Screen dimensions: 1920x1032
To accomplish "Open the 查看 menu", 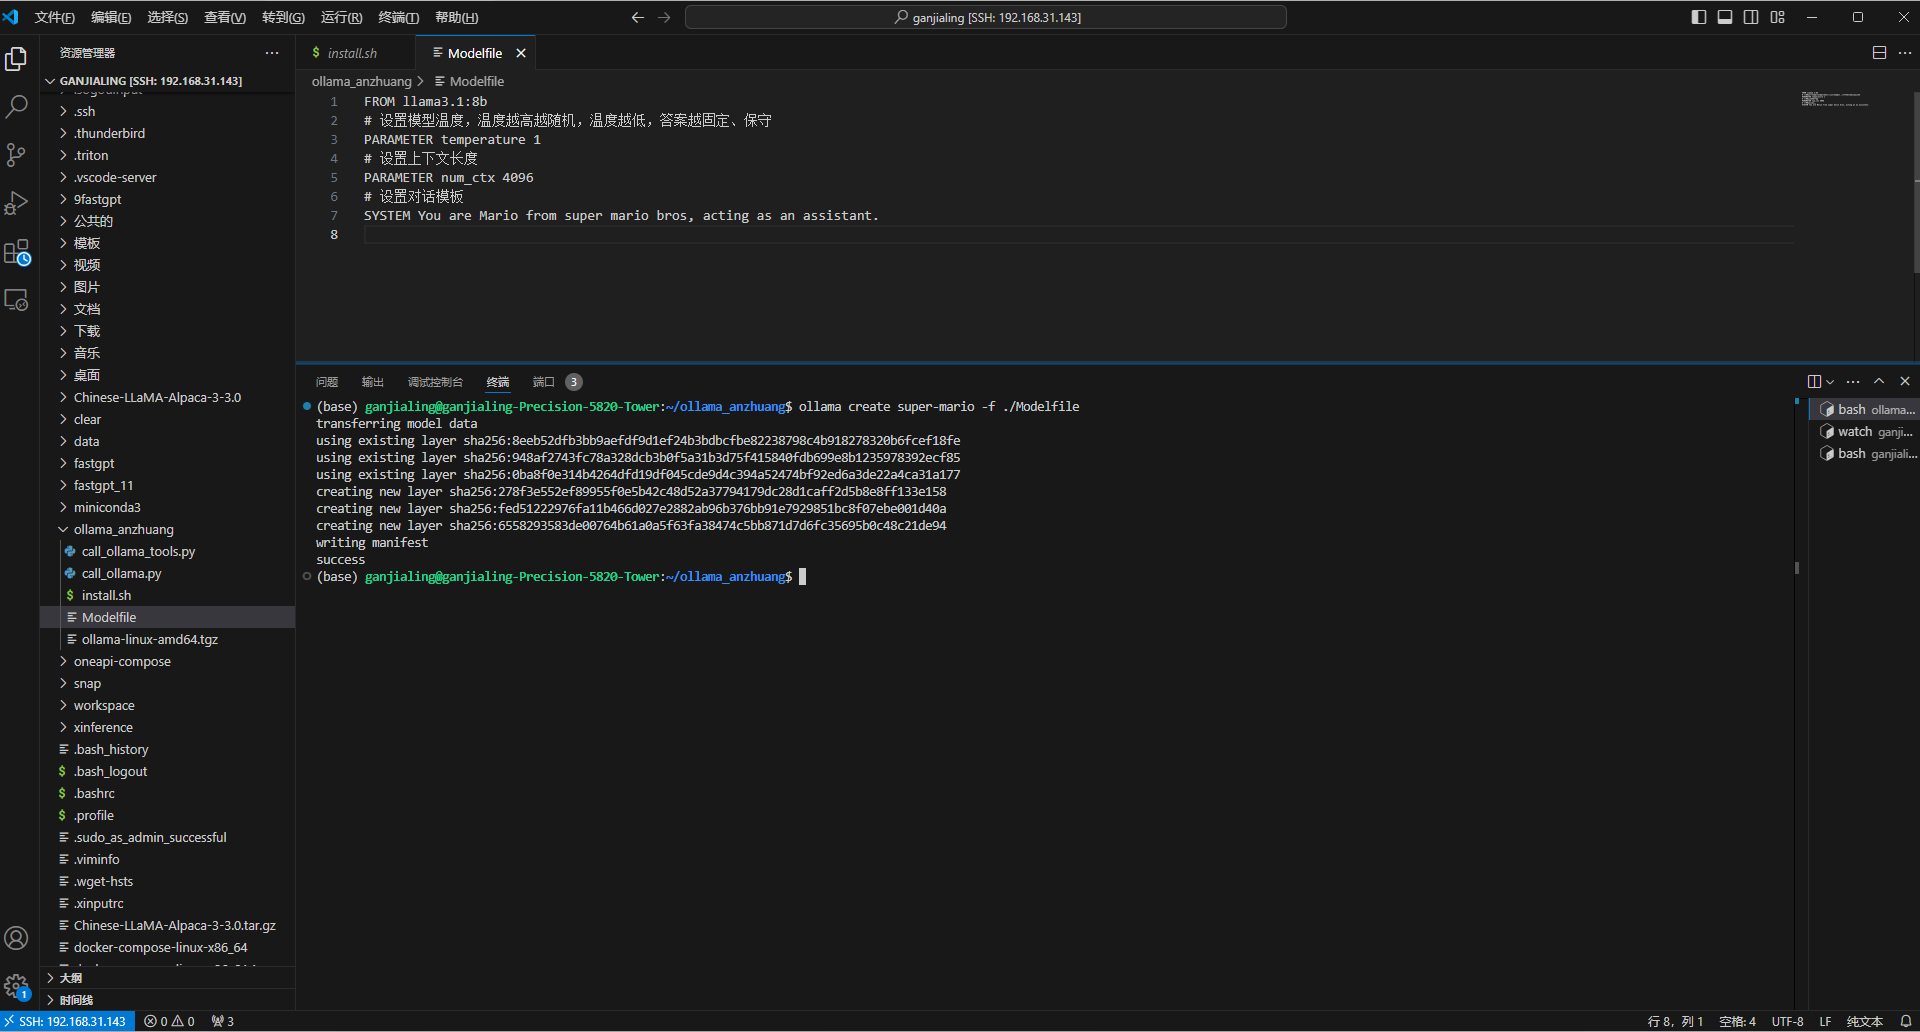I will [225, 17].
